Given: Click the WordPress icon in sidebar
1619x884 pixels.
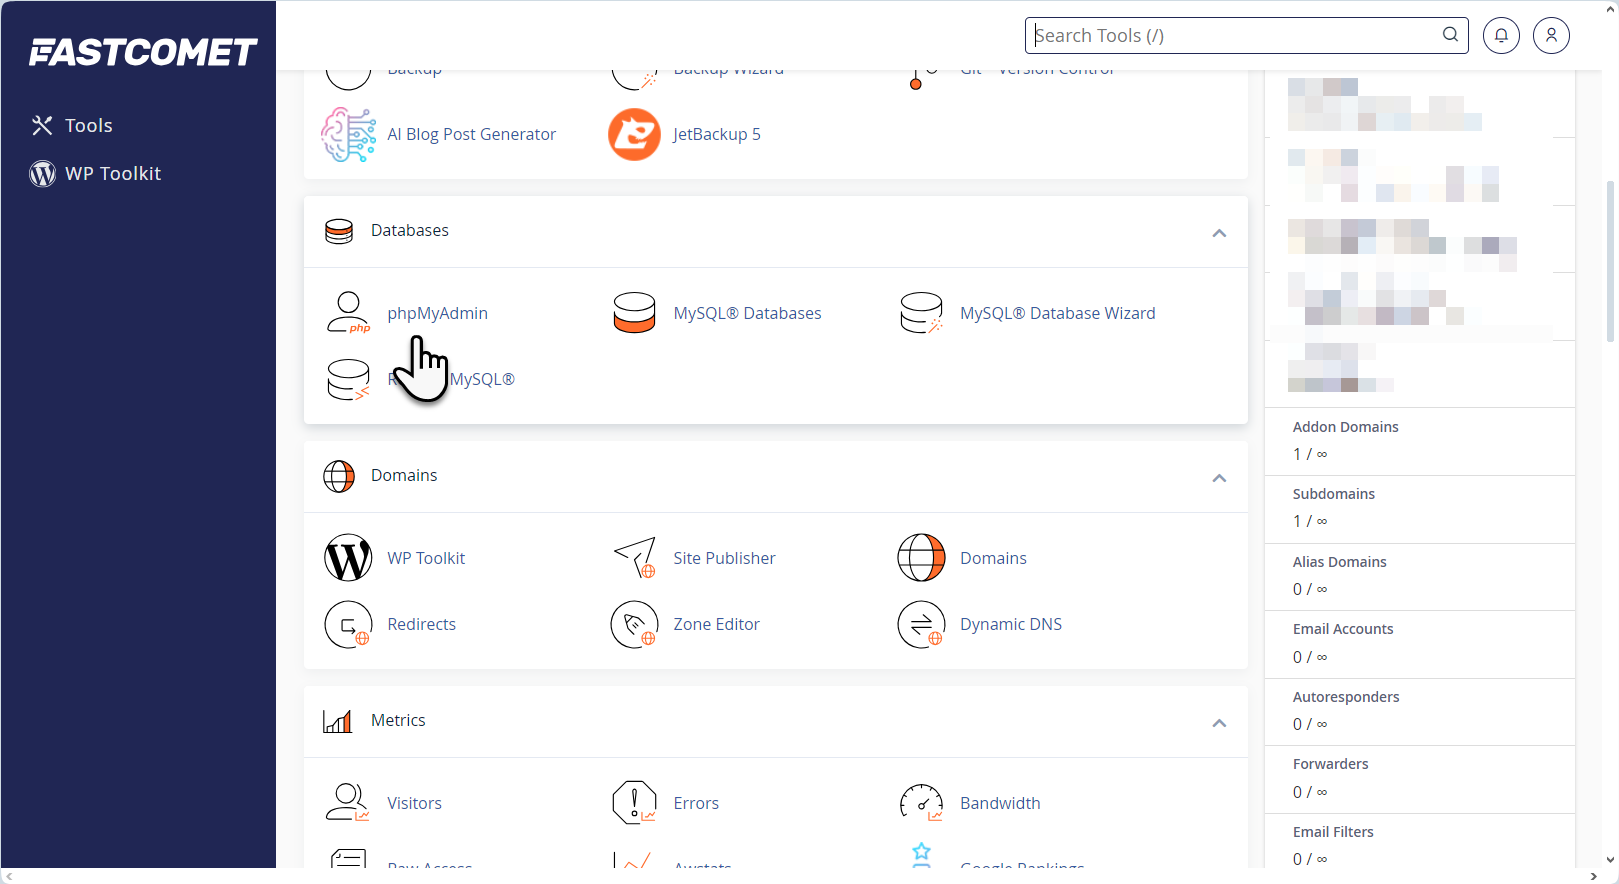Looking at the screenshot, I should point(42,174).
